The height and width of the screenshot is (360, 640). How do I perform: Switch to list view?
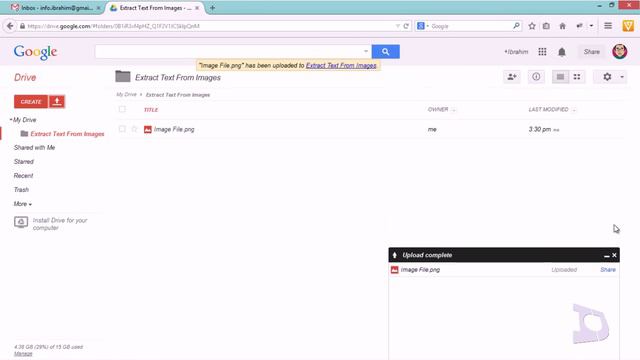click(560, 77)
